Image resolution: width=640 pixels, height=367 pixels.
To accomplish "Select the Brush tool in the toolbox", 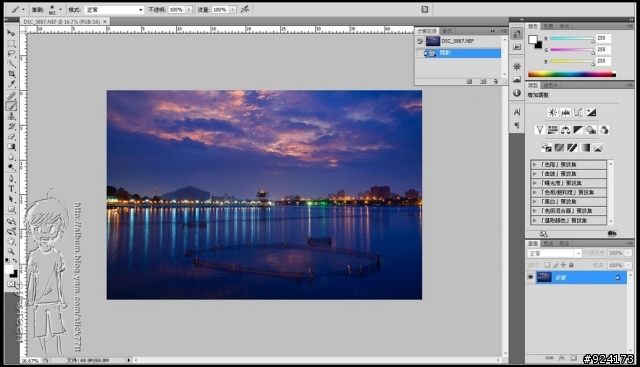I will pos(11,106).
